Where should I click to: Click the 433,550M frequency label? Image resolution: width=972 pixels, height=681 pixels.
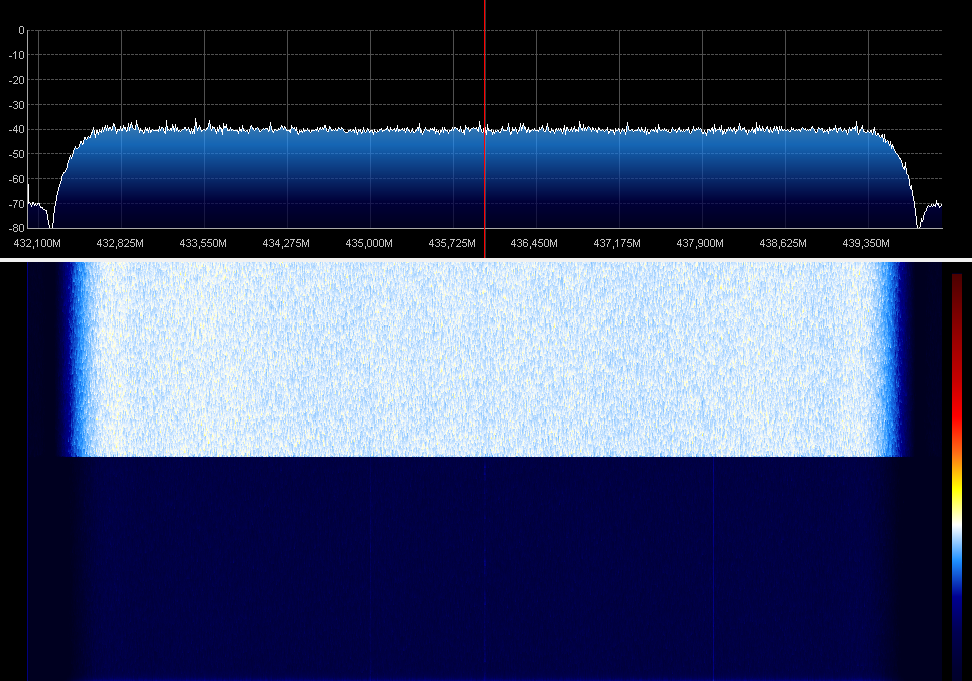(x=203, y=244)
